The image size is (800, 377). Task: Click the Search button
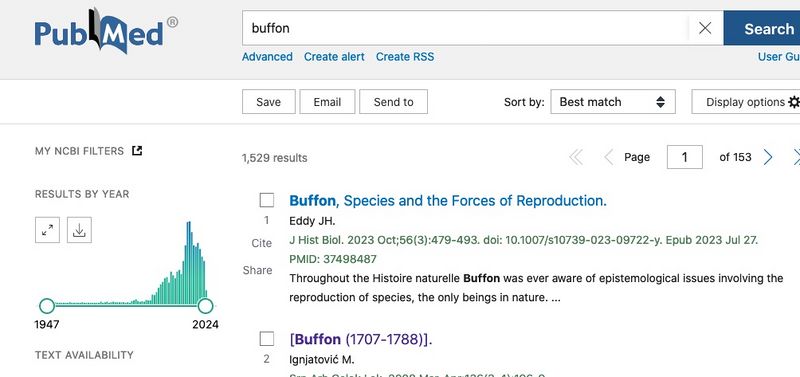[762, 29]
